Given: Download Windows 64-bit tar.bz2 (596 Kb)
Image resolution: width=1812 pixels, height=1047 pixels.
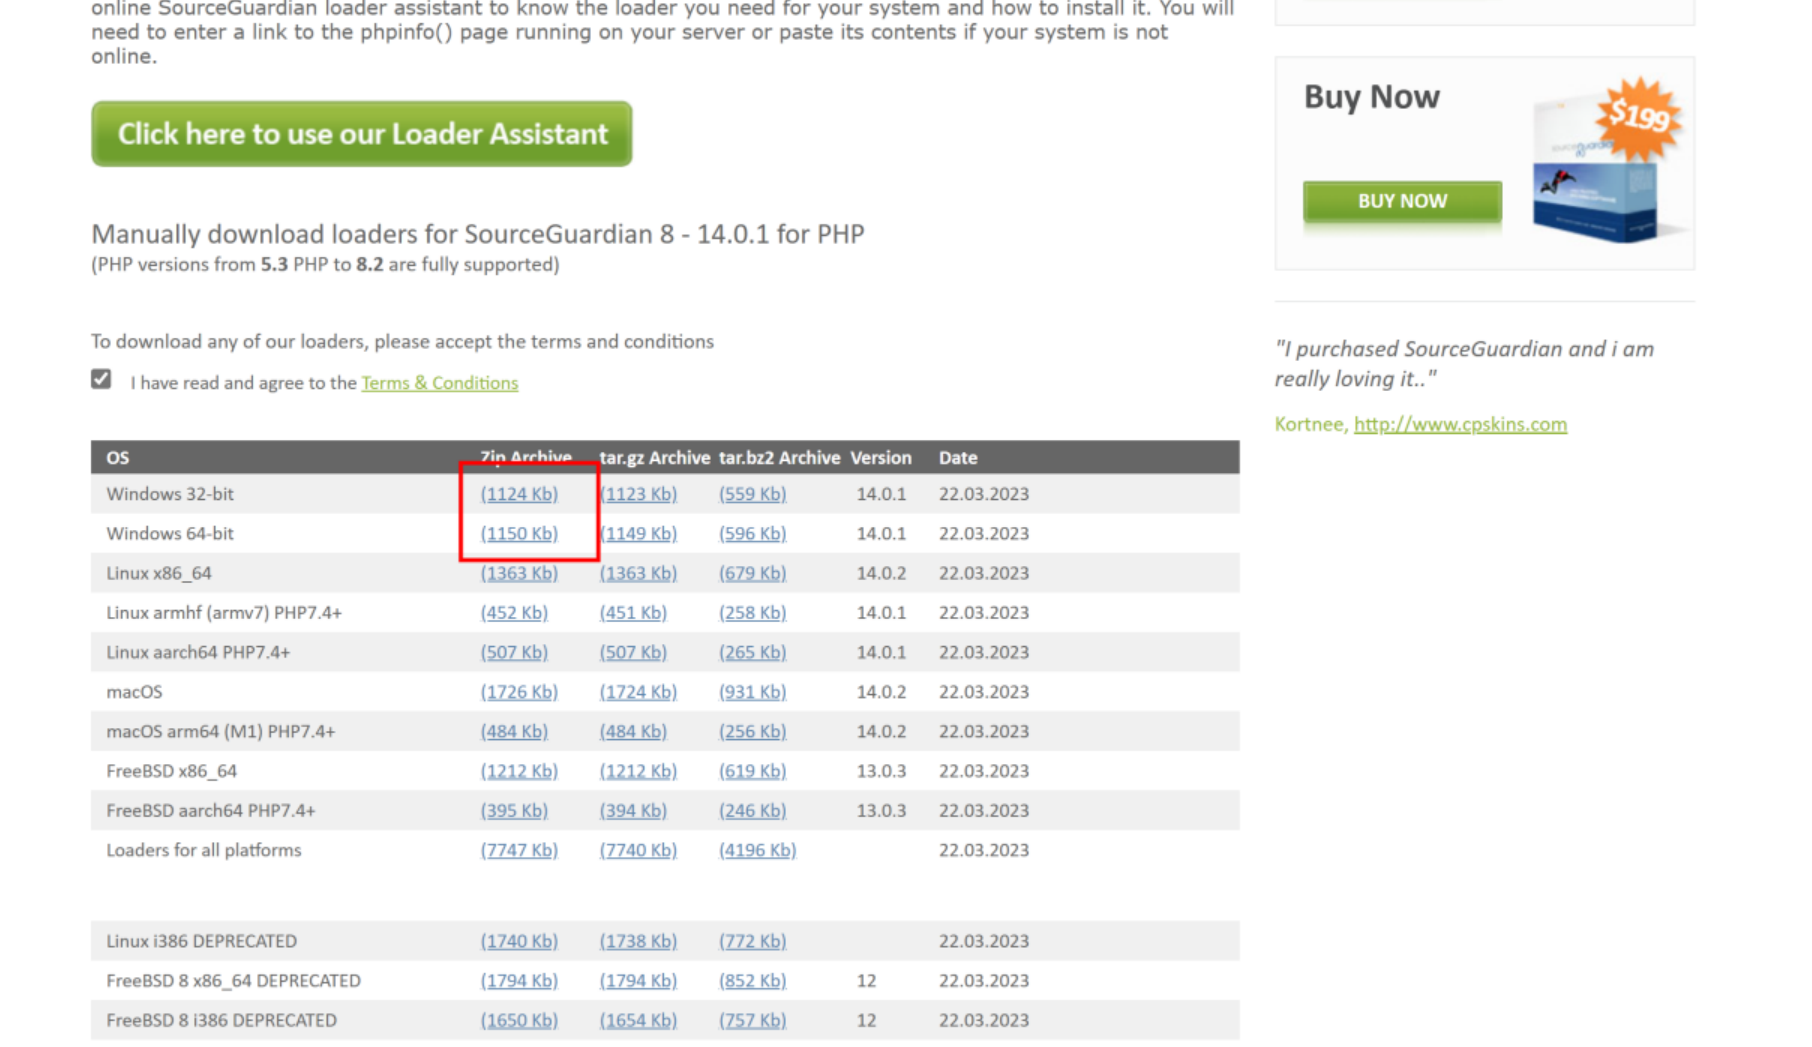Looking at the screenshot, I should 752,534.
